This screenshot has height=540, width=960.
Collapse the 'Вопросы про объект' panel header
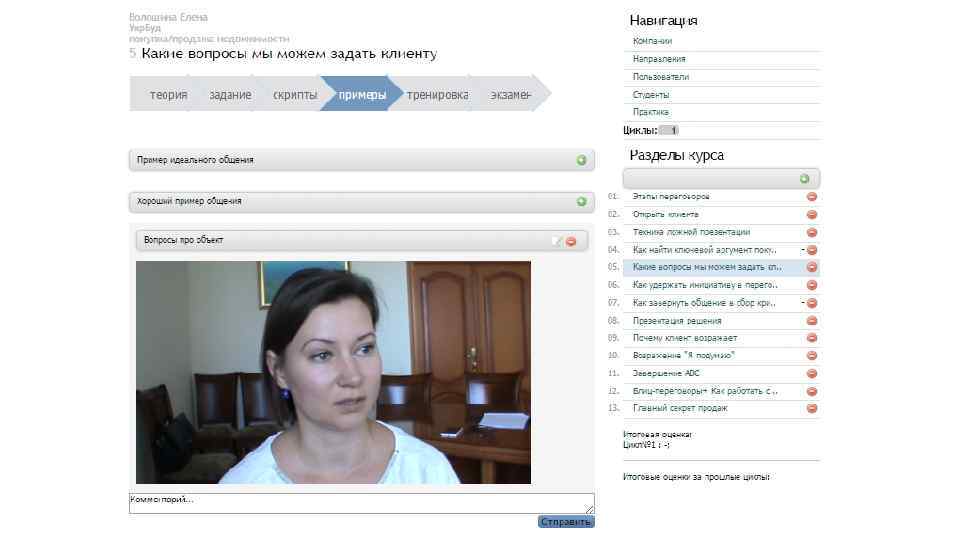click(x=361, y=241)
